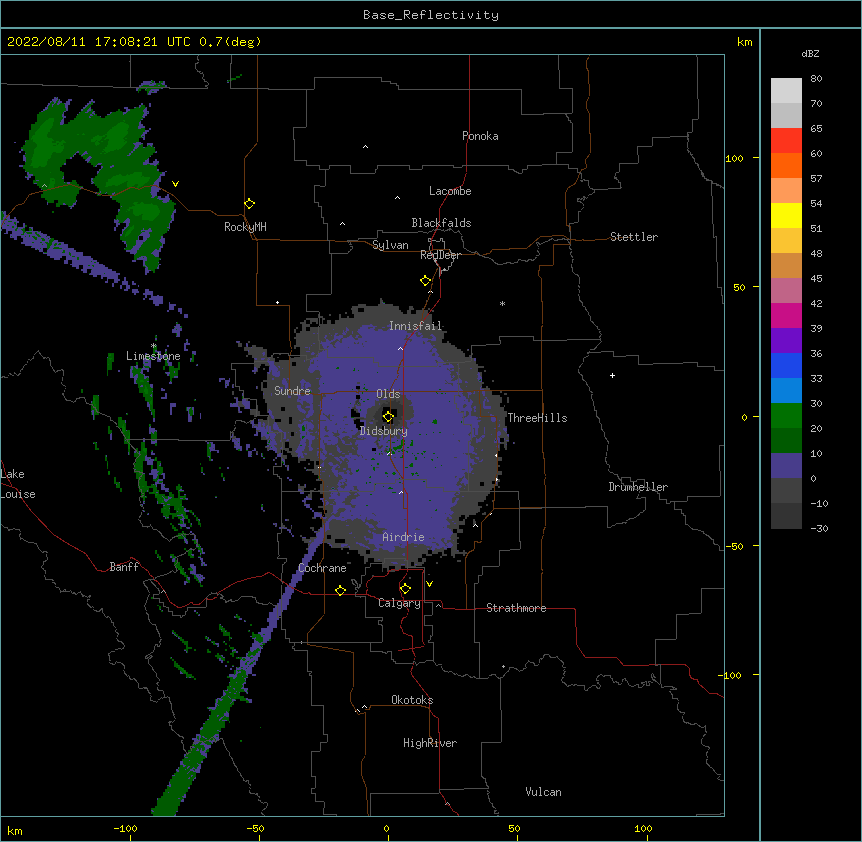Click the Calgary city label
This screenshot has height=842, width=862.
point(399,603)
